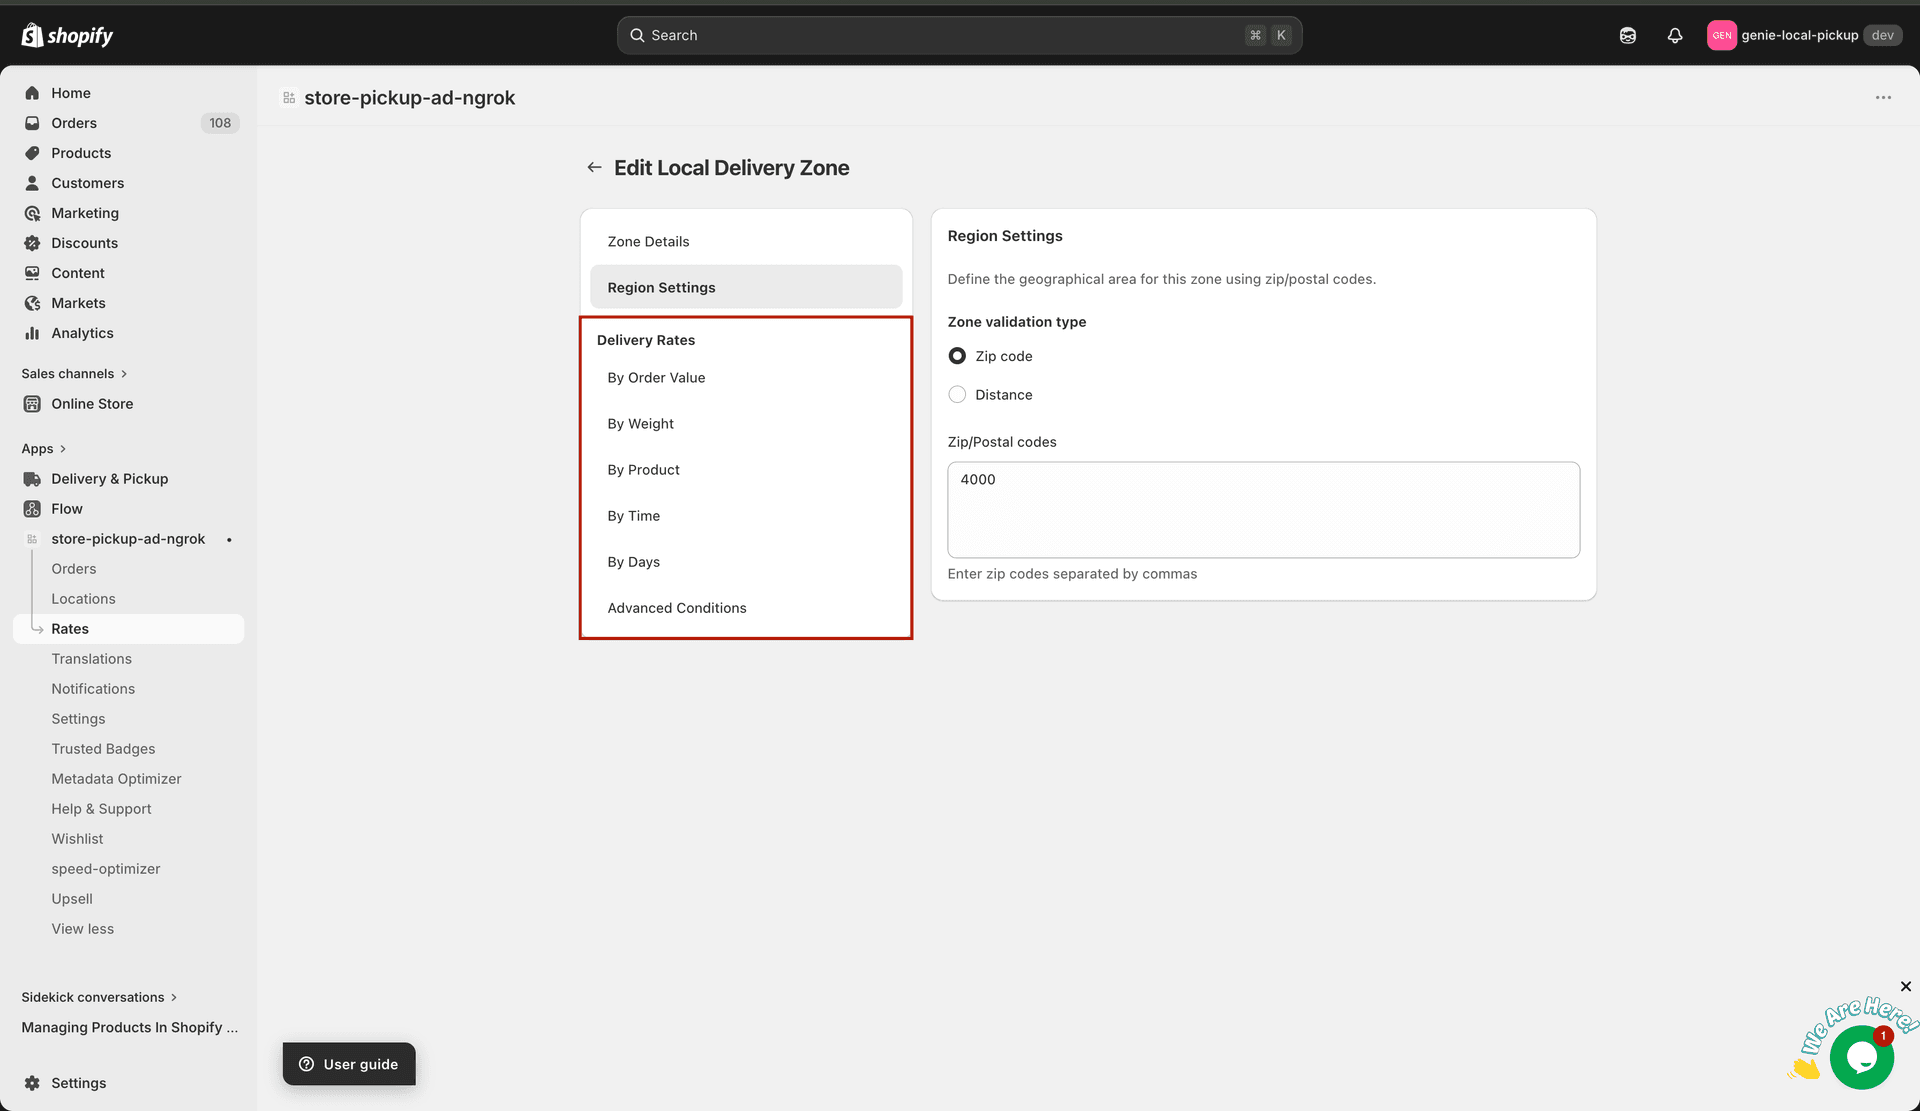Open speed-optimizer link
1920x1111 pixels.
(106, 869)
